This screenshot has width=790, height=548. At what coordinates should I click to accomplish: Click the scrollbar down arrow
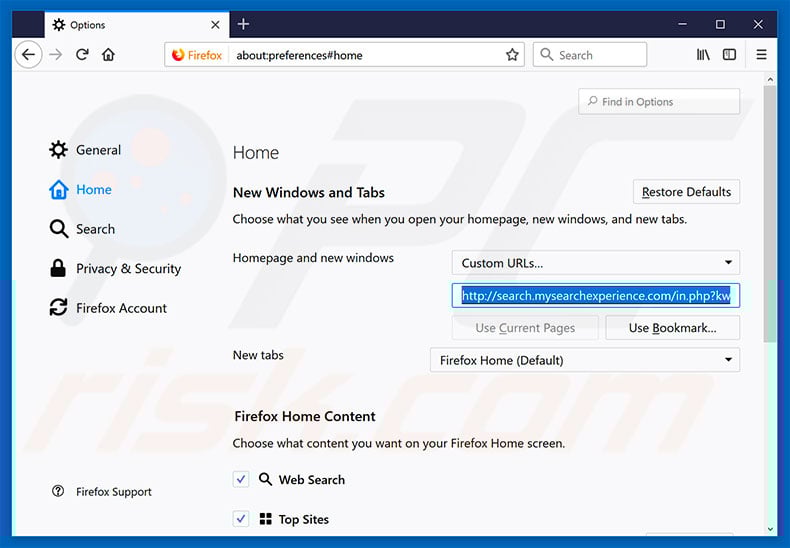click(770, 529)
